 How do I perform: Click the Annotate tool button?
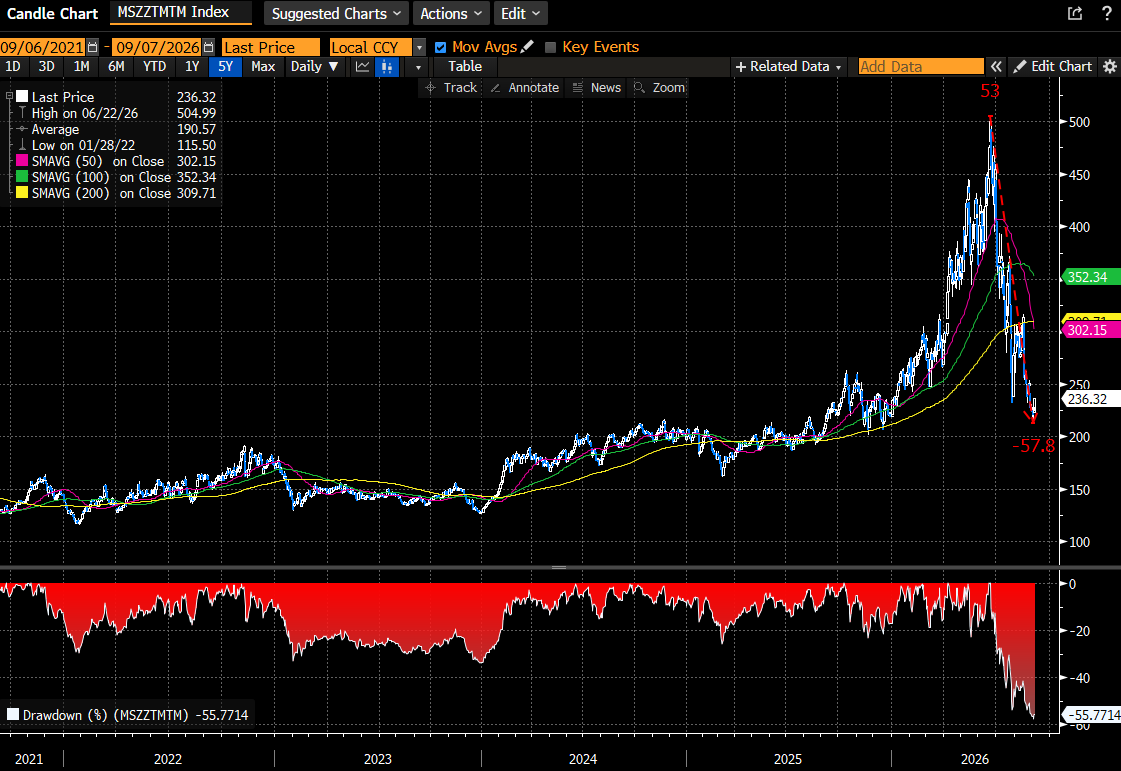[525, 87]
